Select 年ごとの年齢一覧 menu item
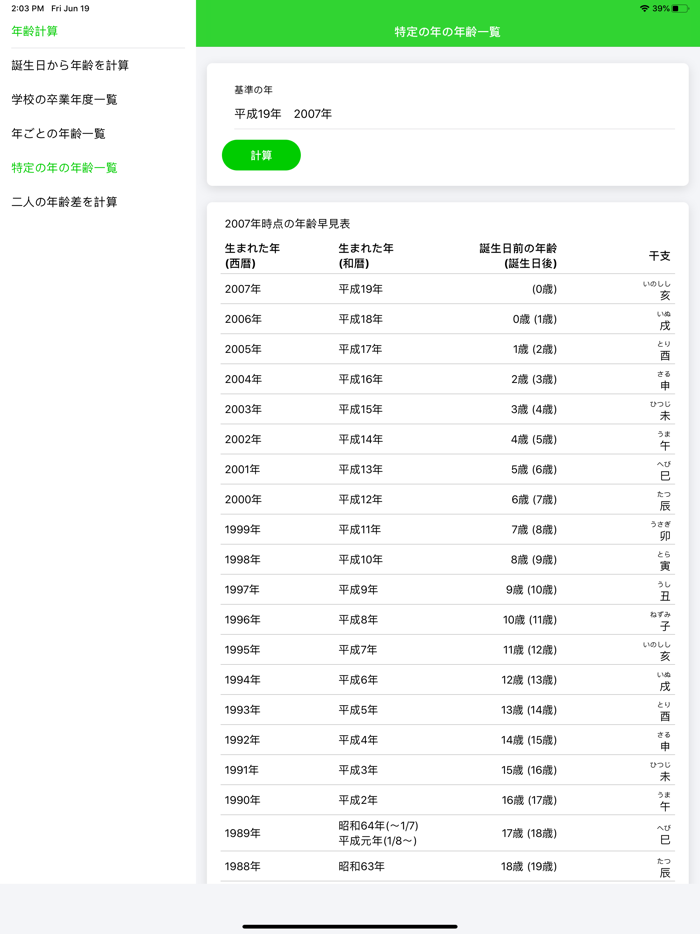 pos(58,133)
